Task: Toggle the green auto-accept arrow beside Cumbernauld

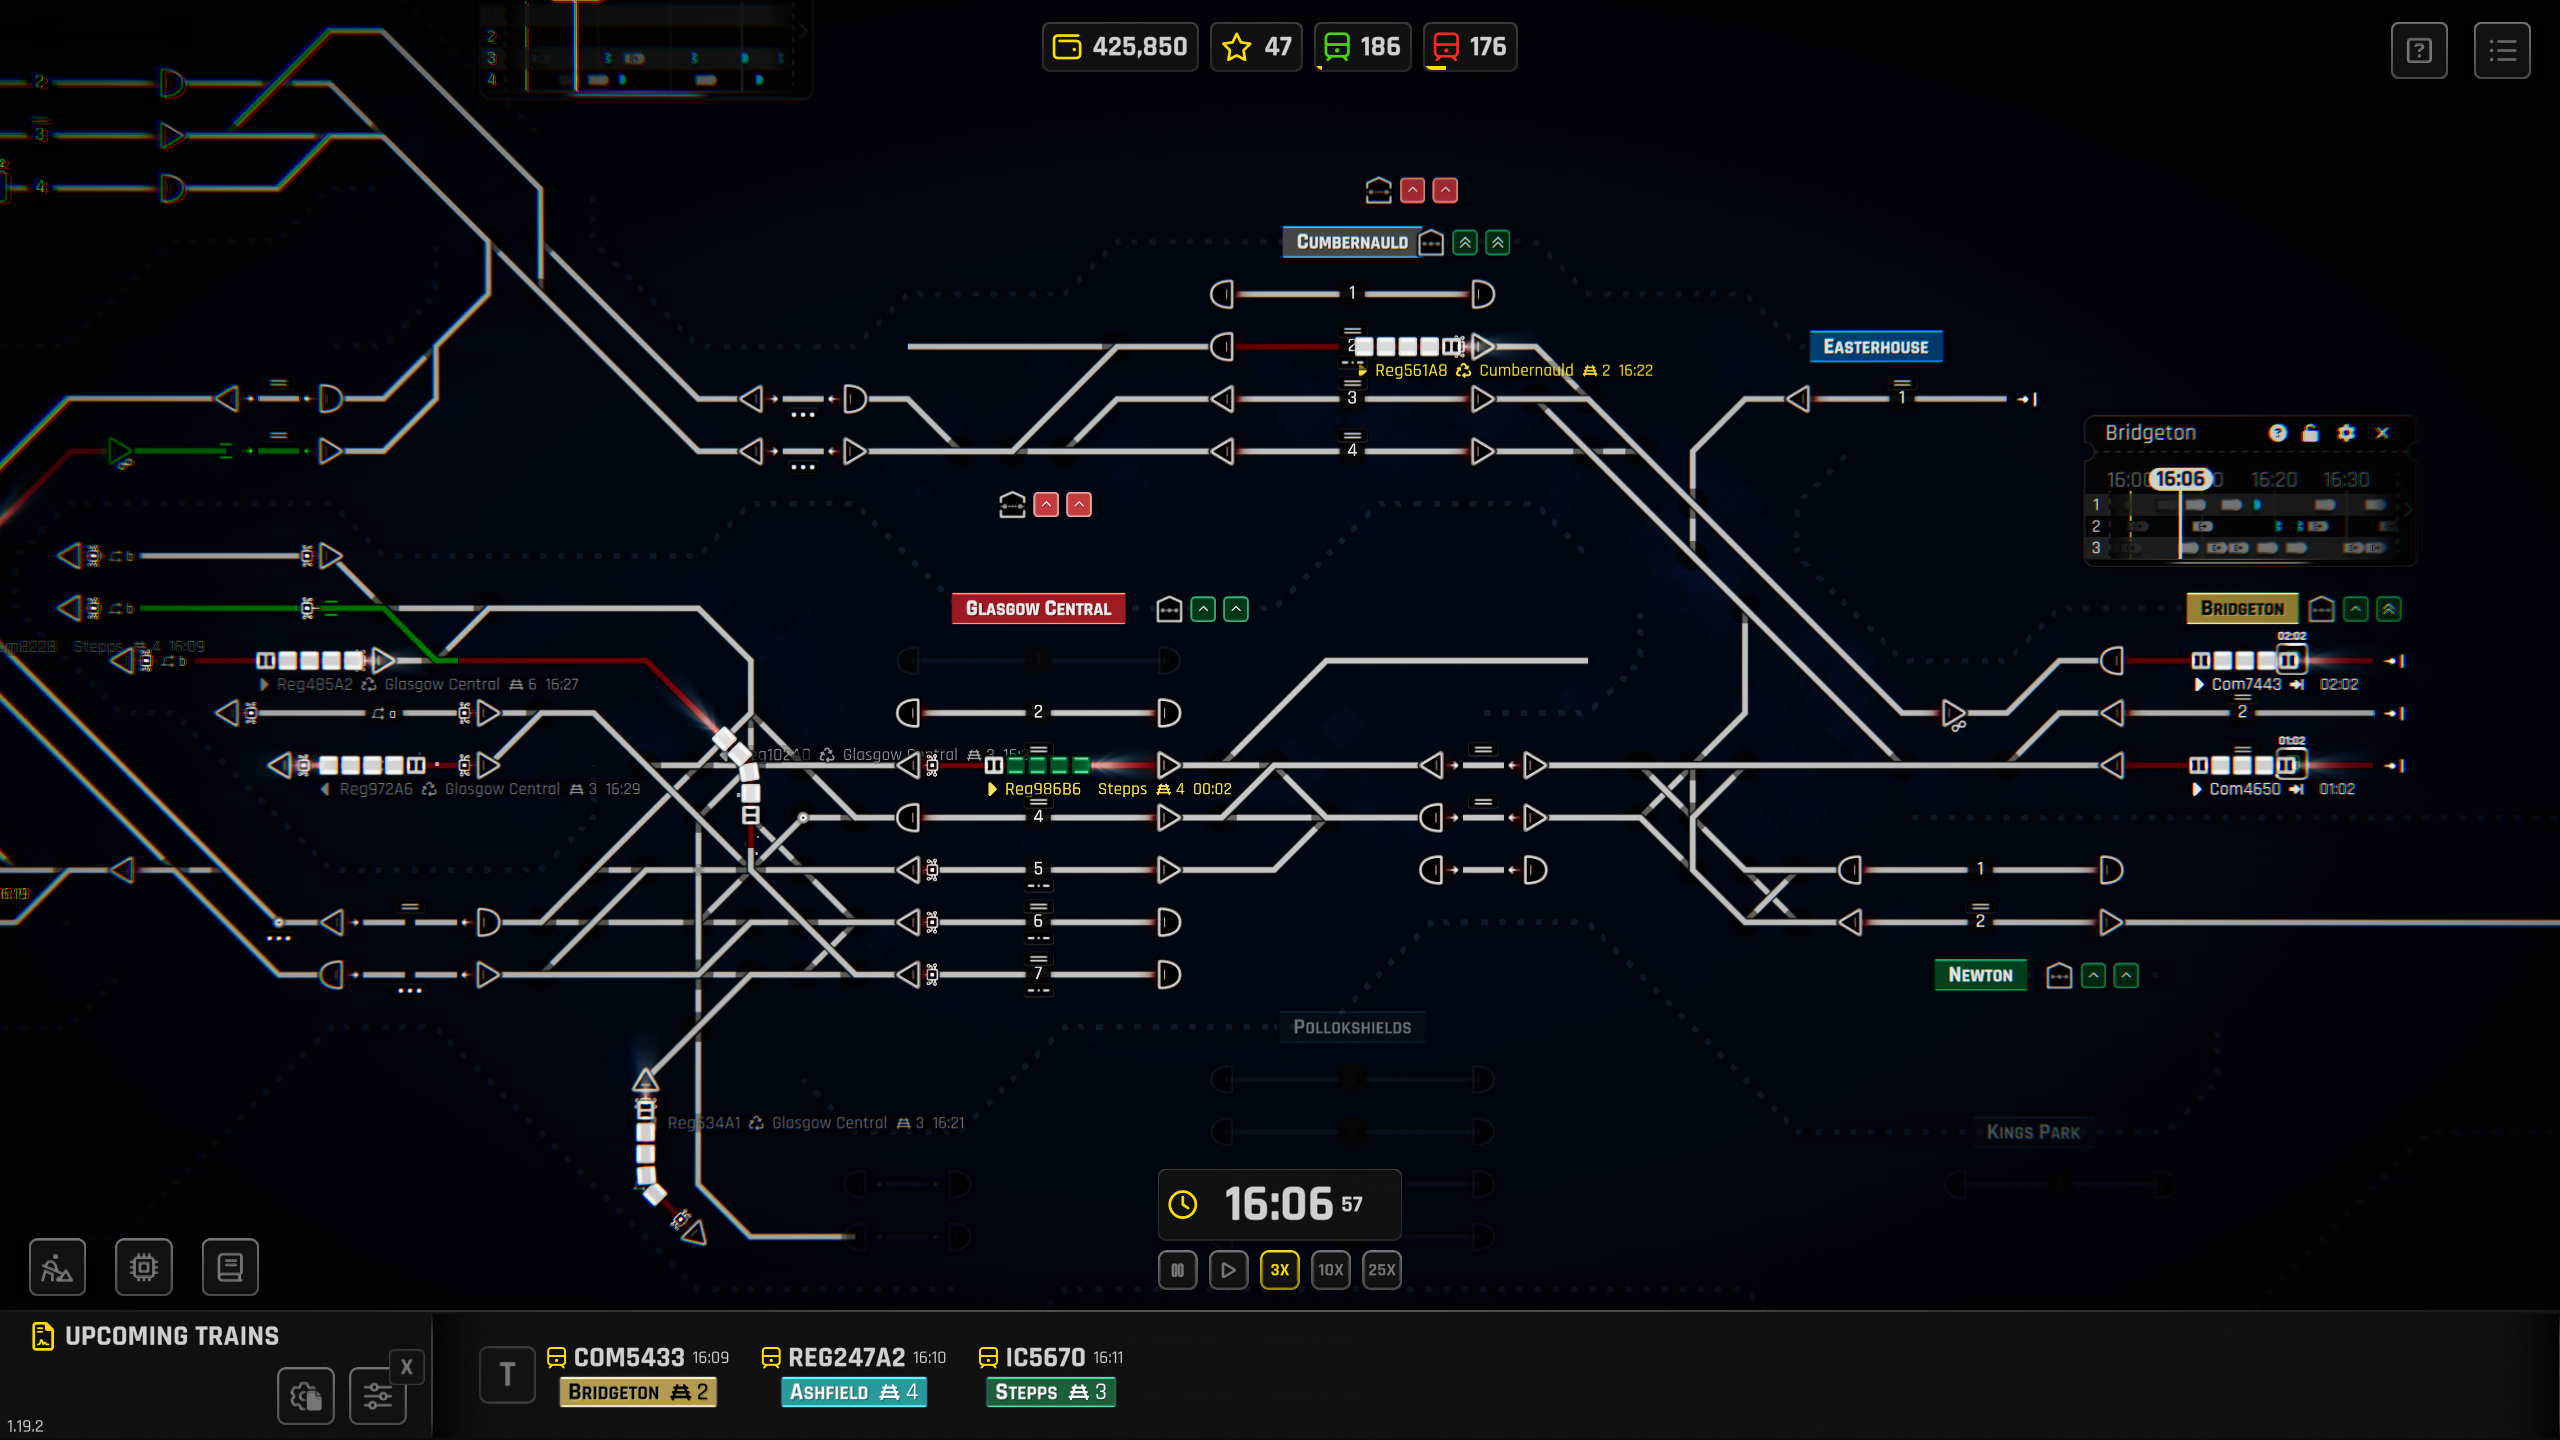Action: pos(1463,243)
